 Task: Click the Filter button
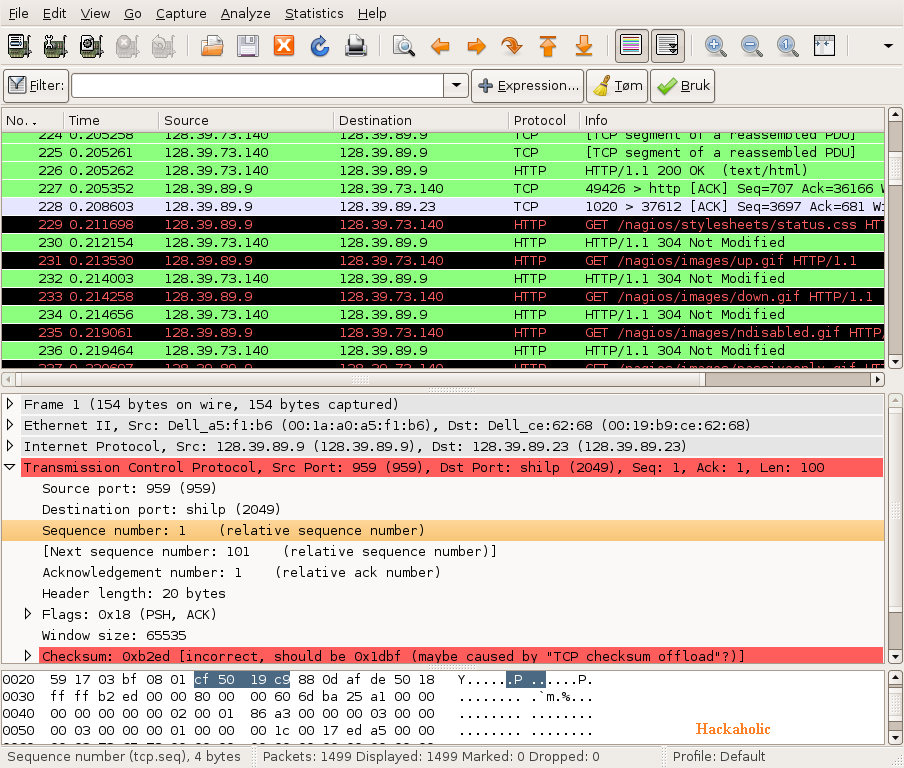36,86
